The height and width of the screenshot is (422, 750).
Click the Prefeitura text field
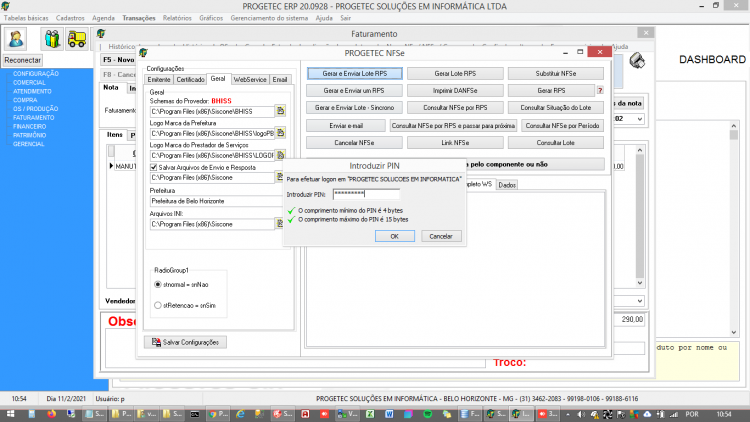[216, 201]
